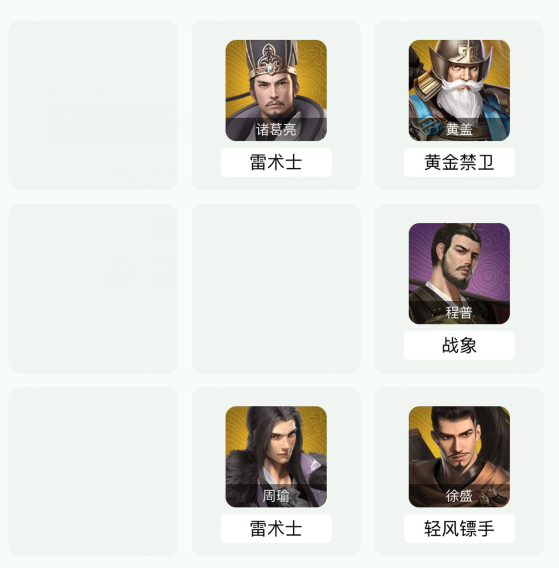Select the 徐盛 hero portrait

coord(459,456)
